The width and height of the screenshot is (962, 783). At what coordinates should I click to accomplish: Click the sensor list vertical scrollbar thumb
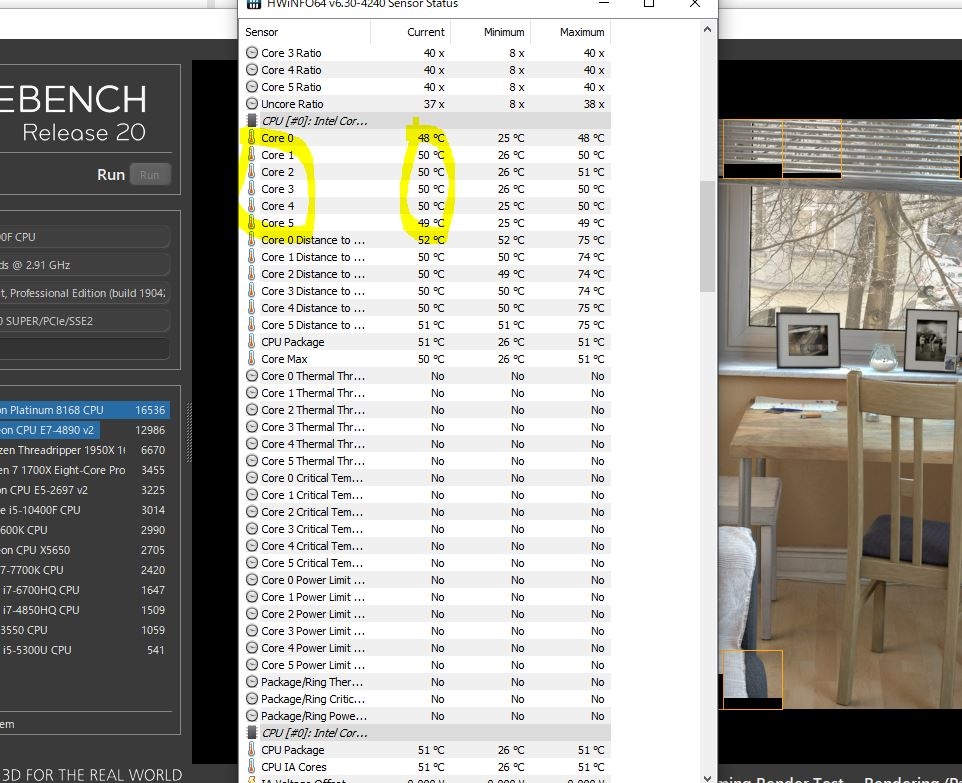tap(707, 236)
